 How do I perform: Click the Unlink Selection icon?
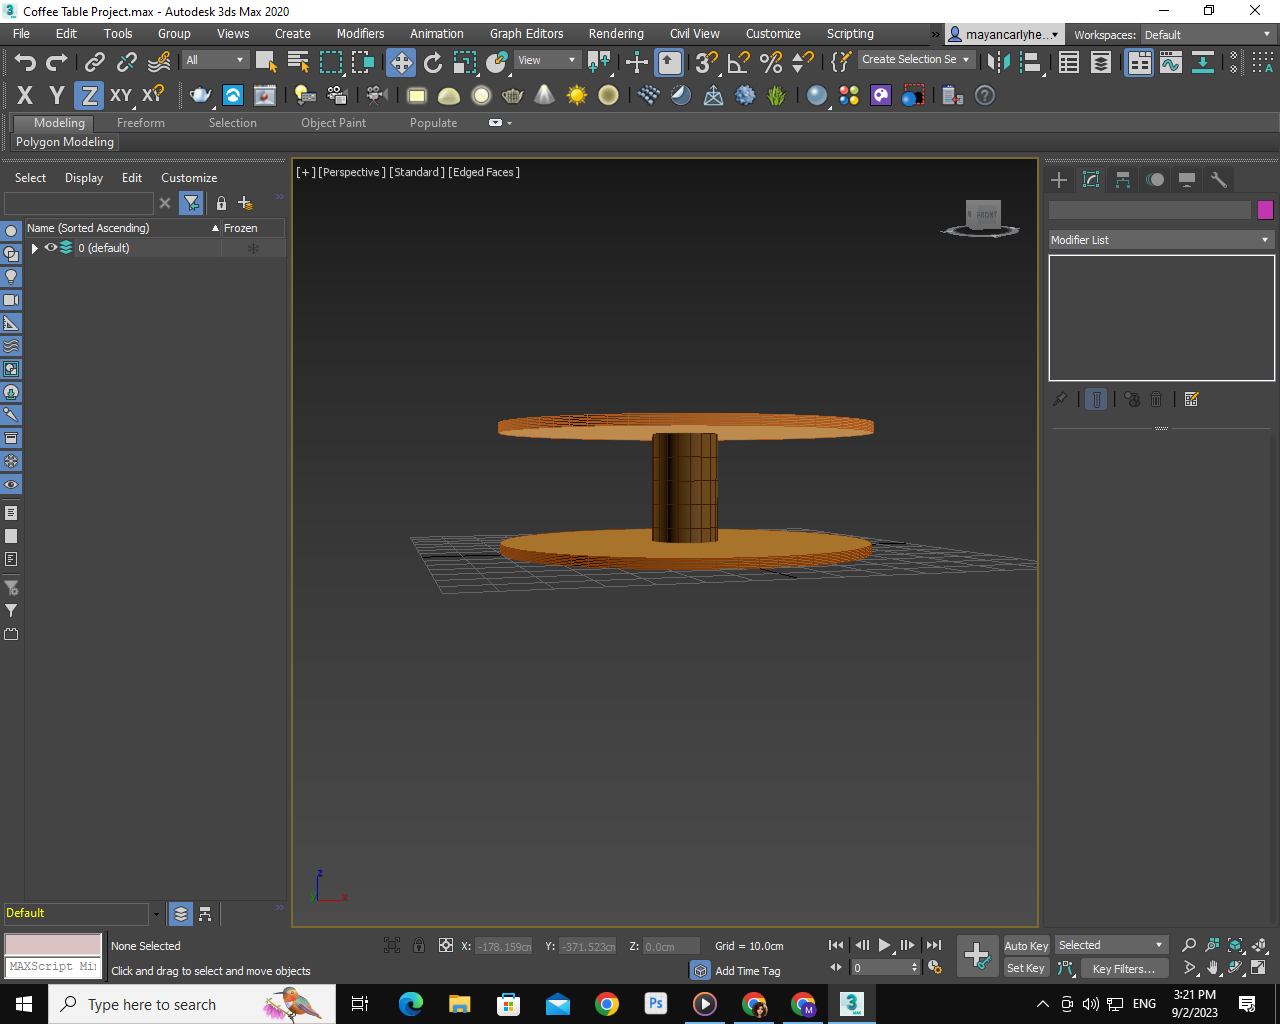[x=126, y=62]
